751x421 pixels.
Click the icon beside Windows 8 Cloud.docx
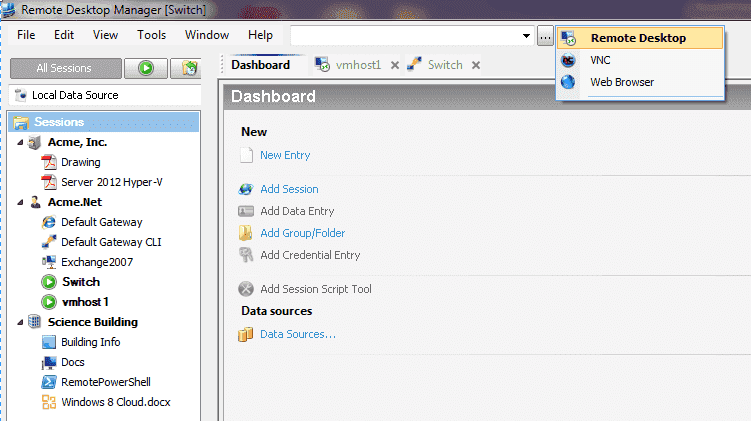click(x=49, y=402)
